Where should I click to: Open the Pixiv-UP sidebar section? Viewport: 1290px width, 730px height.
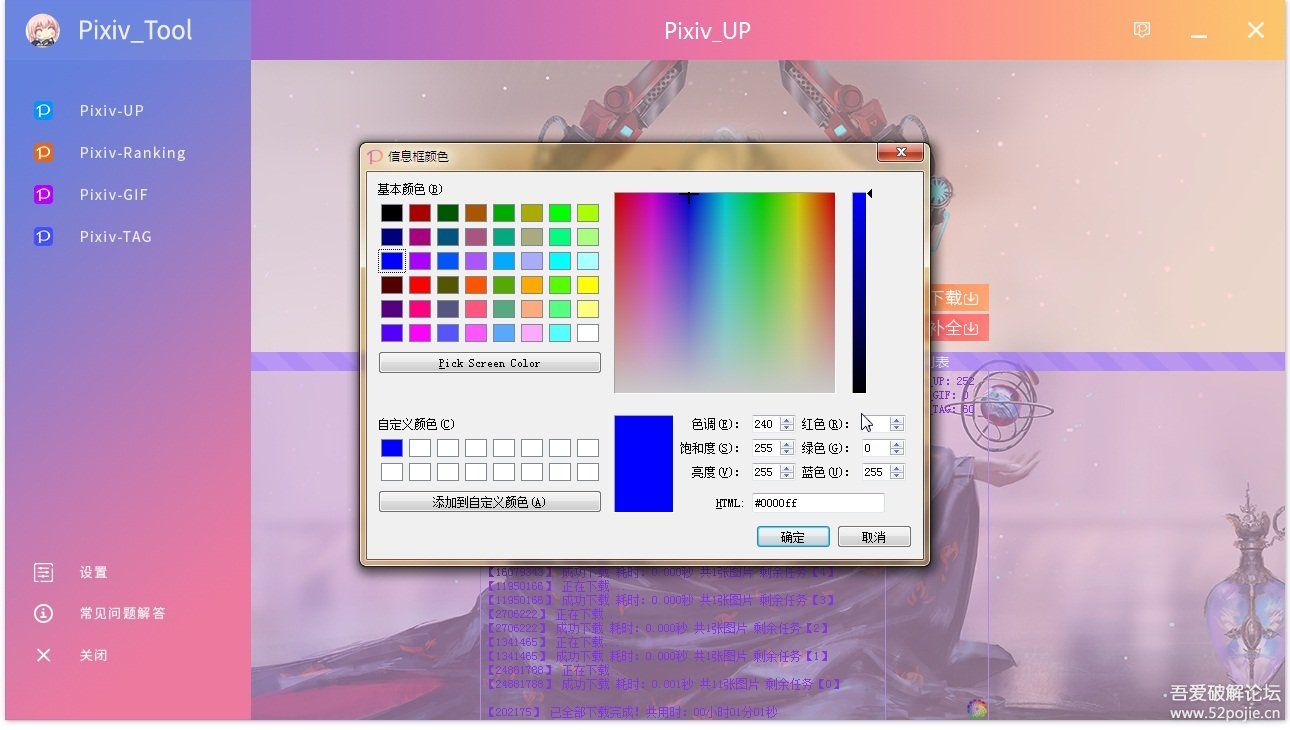click(x=112, y=111)
